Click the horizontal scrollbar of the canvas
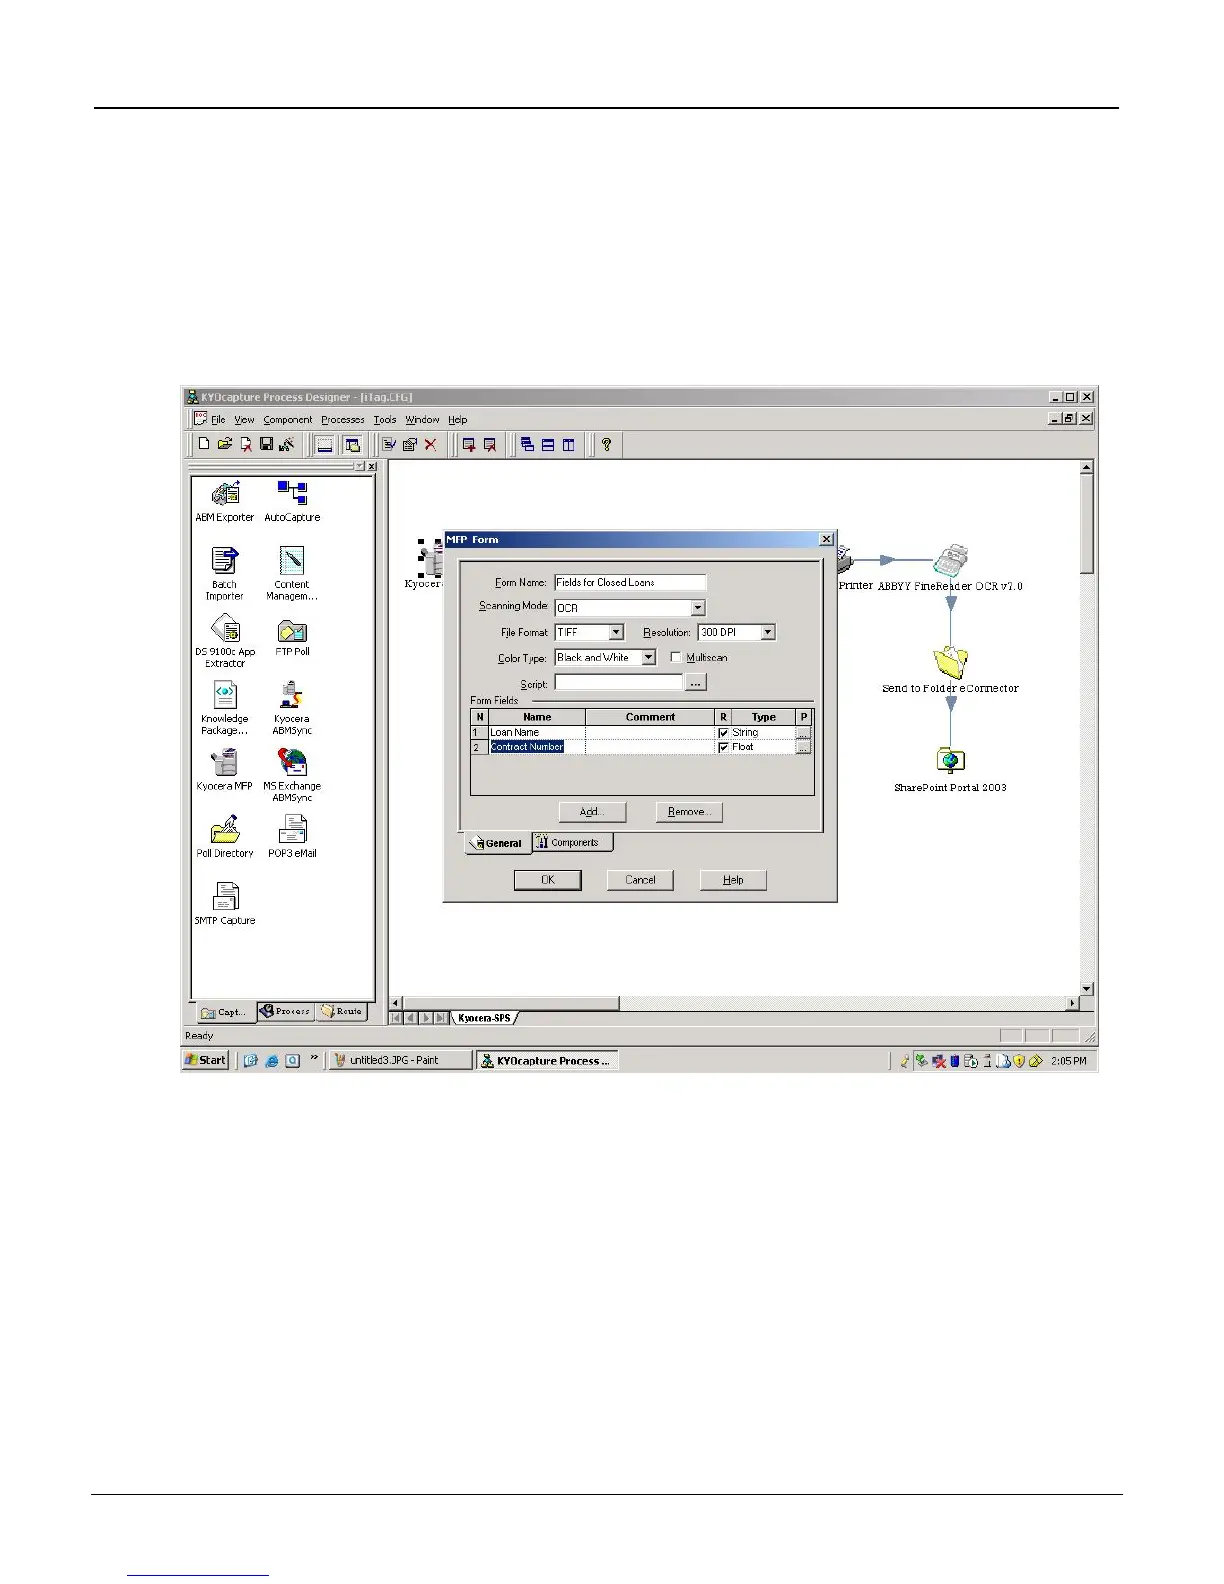 pos(736,1003)
